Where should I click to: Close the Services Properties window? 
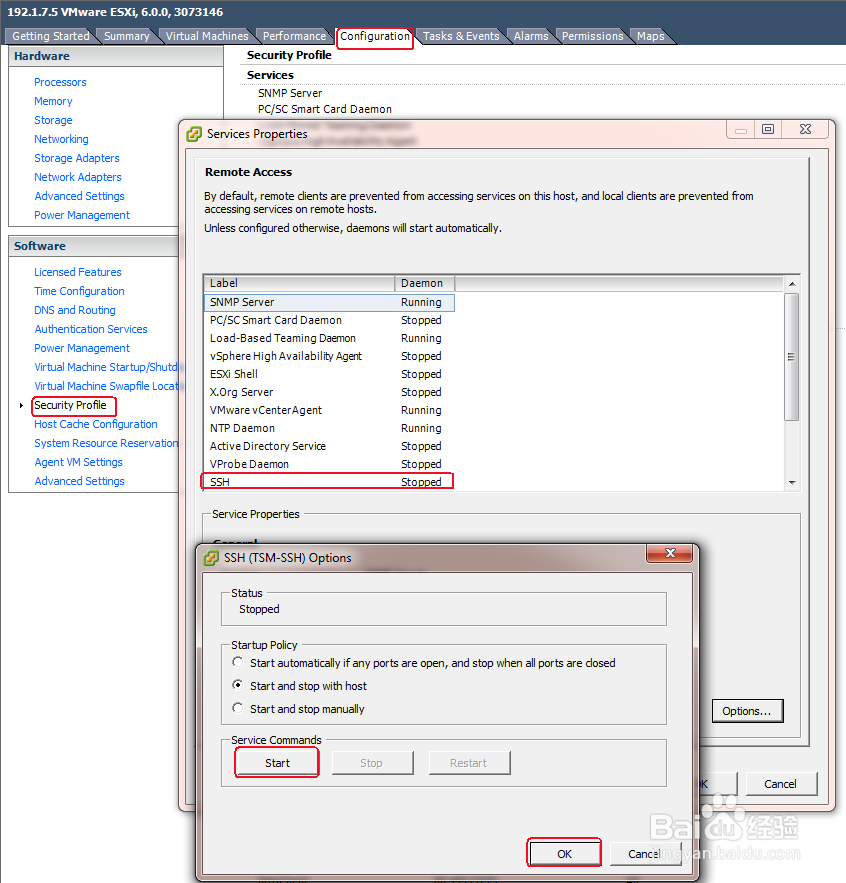(805, 129)
